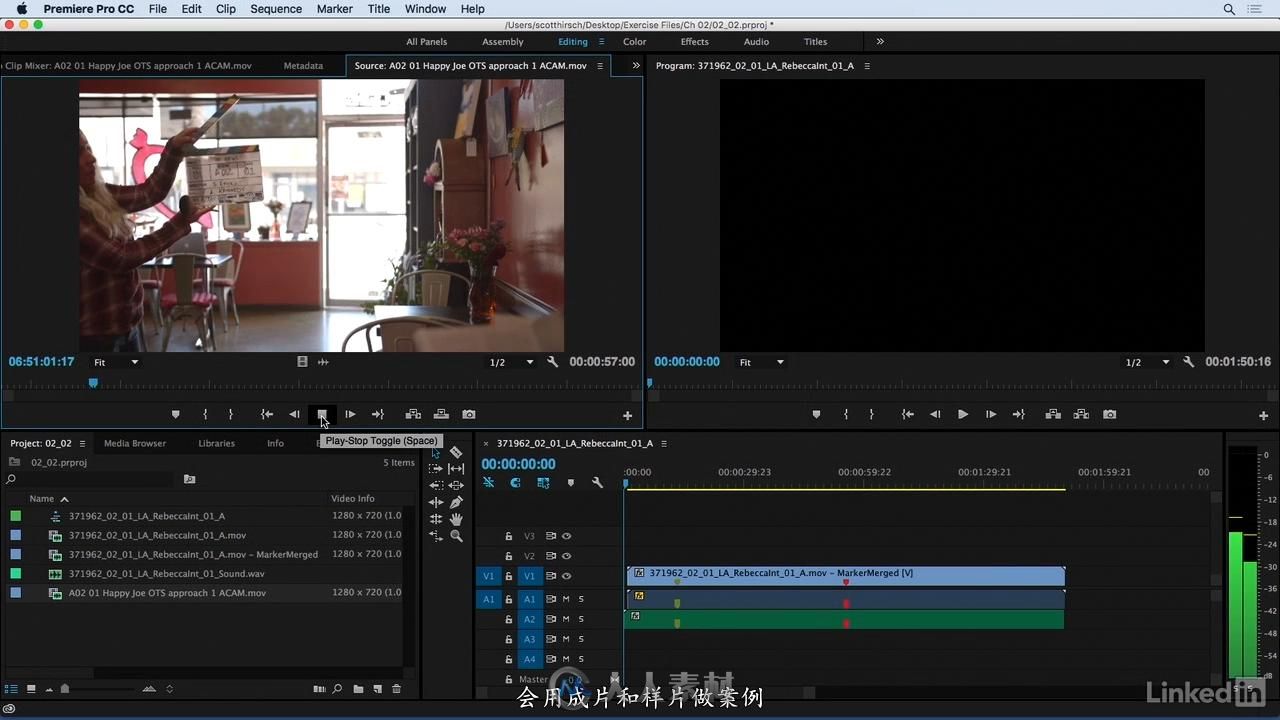The height and width of the screenshot is (720, 1280).
Task: Select the Hand tool
Action: pos(456,519)
